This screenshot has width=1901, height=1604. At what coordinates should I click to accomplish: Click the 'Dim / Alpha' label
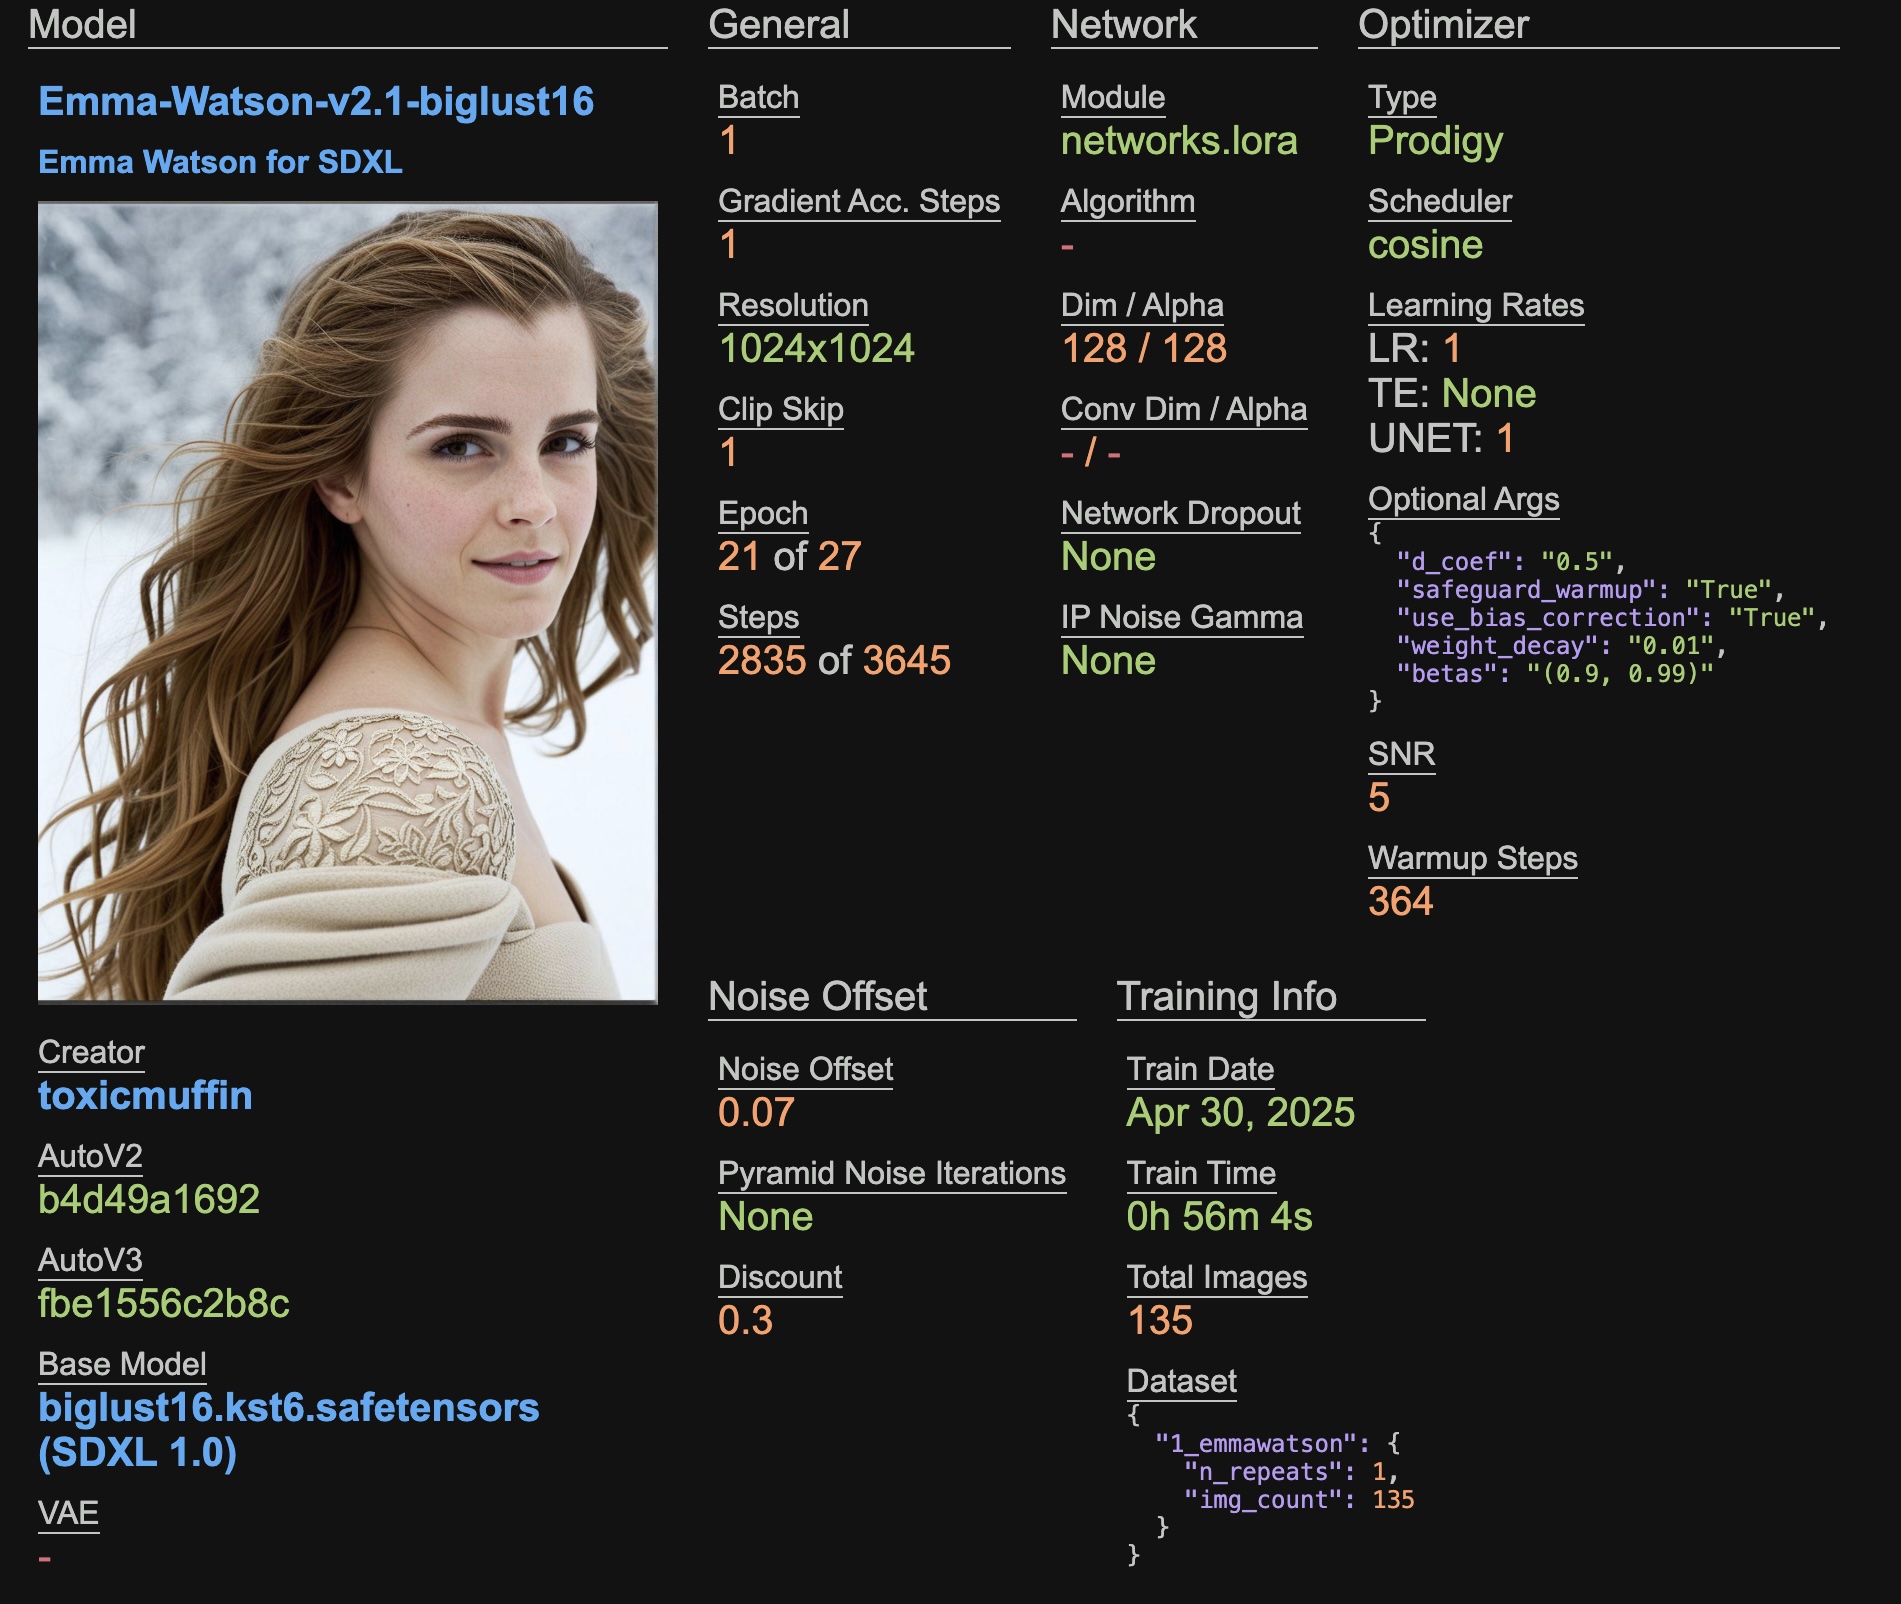coord(1143,305)
